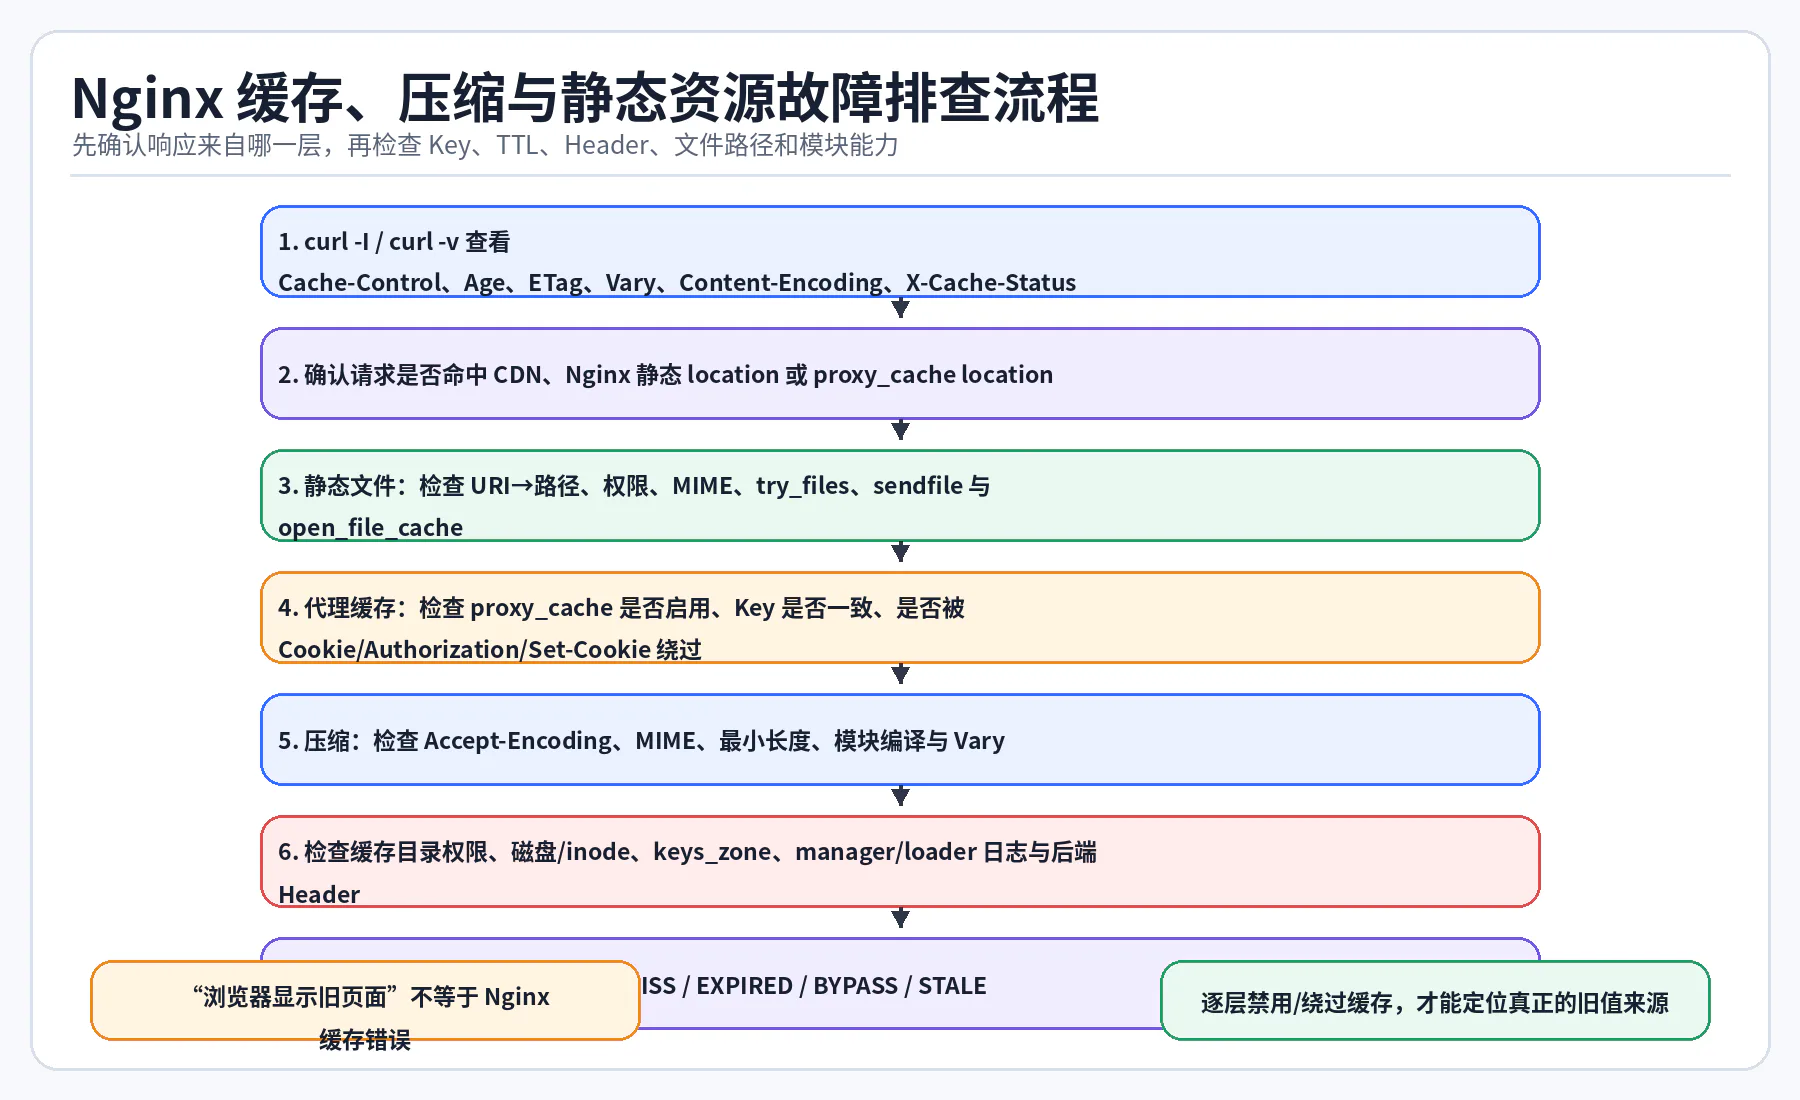Select step 1 box 'curl -I / curl -v 查看'
Viewport: 1800px width, 1100px height.
[900, 252]
